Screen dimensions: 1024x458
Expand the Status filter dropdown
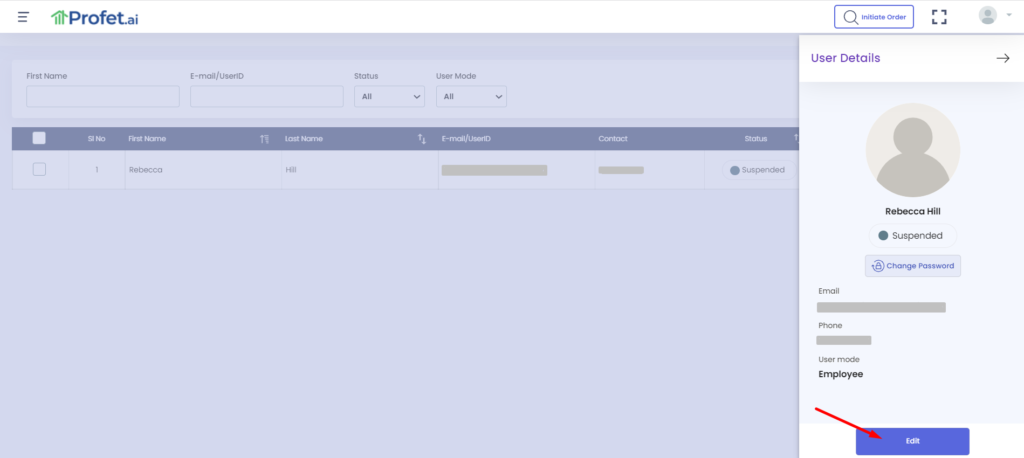coord(389,97)
